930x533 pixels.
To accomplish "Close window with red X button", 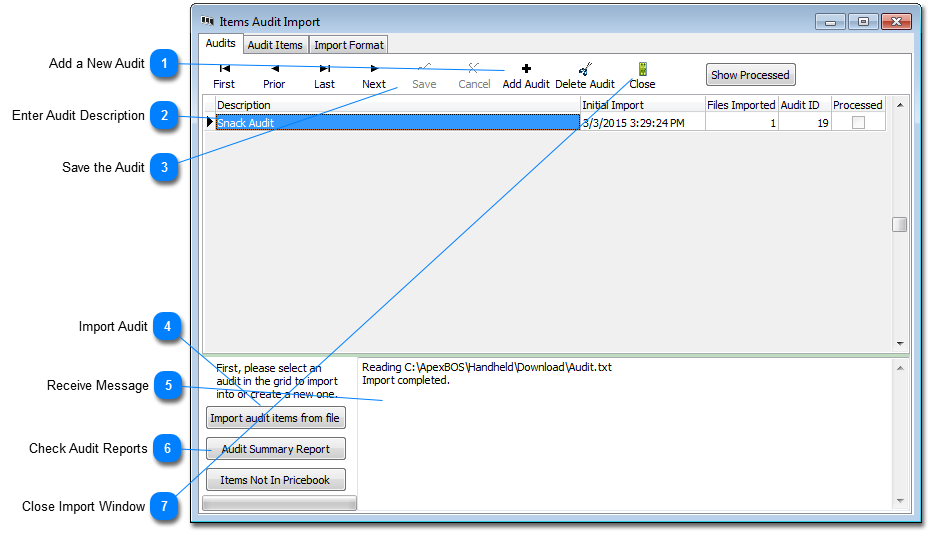I will [896, 22].
